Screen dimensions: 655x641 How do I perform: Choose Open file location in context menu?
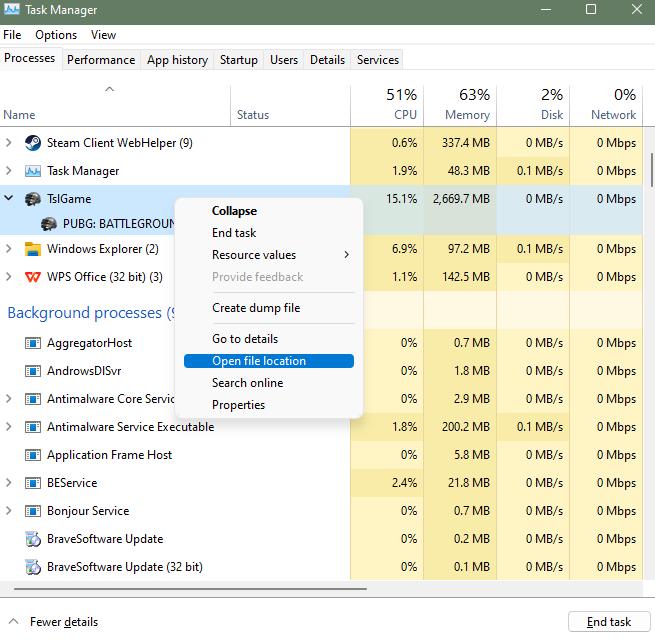click(259, 361)
